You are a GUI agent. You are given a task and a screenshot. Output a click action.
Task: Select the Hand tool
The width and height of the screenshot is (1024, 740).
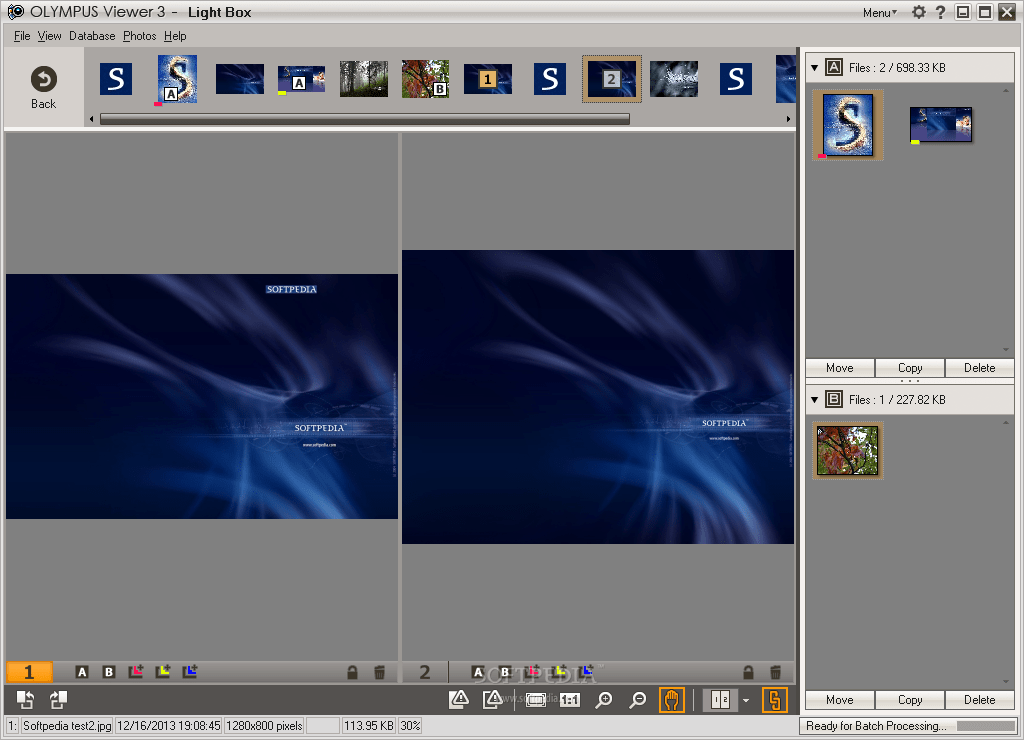[x=672, y=700]
